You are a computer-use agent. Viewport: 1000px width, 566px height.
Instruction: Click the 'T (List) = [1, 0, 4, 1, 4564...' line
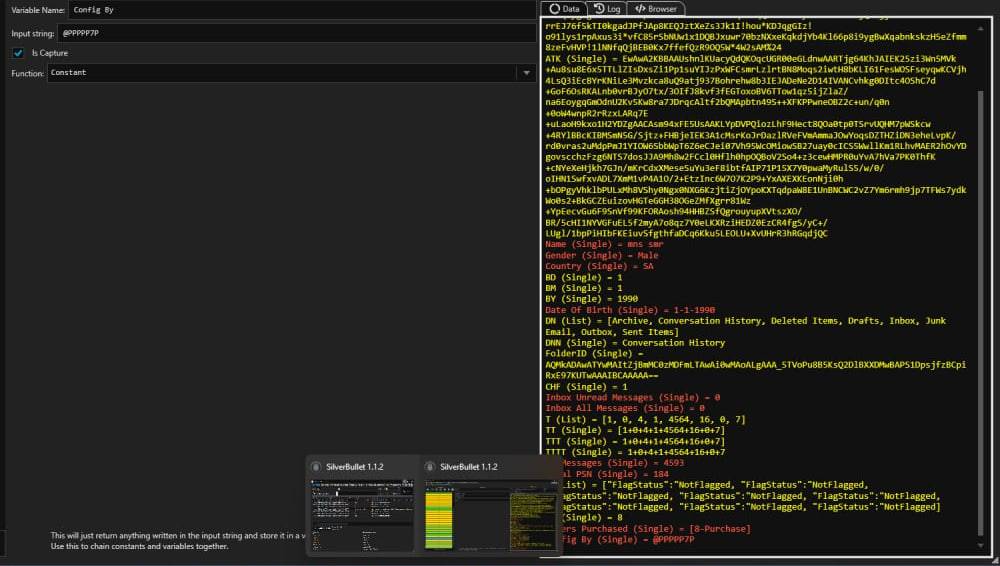tap(645, 419)
